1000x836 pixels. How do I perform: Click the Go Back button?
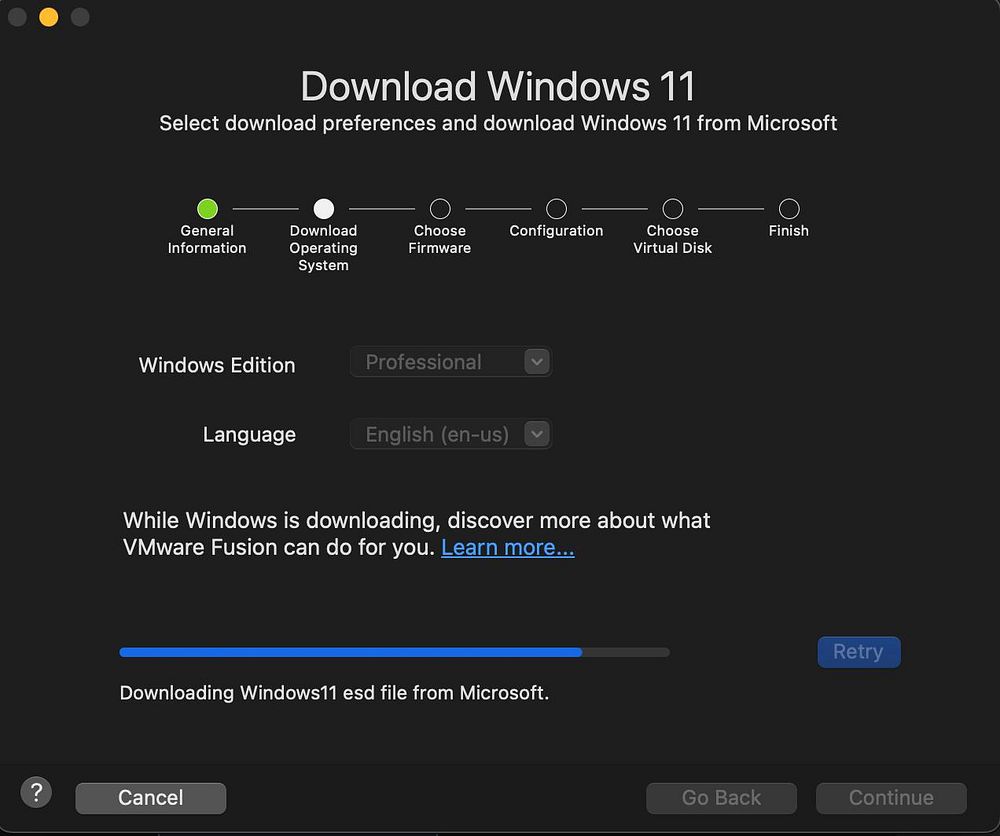(721, 798)
